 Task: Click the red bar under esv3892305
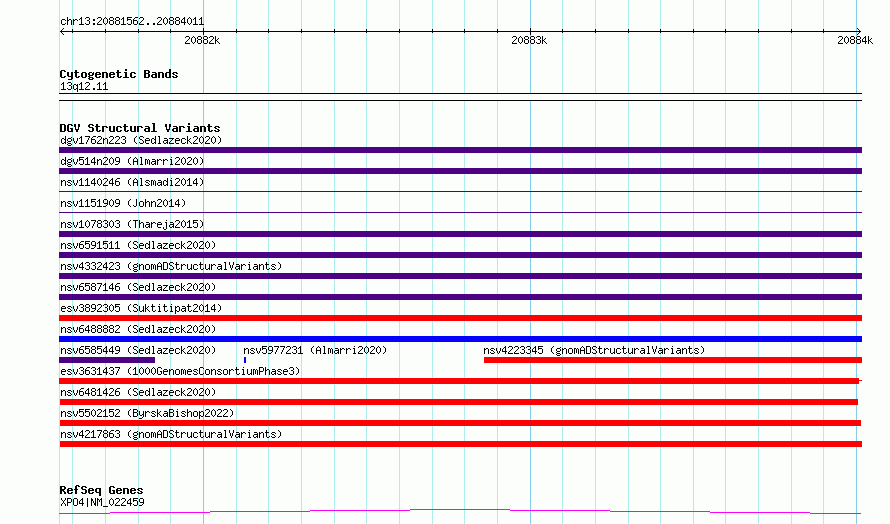(x=460, y=318)
